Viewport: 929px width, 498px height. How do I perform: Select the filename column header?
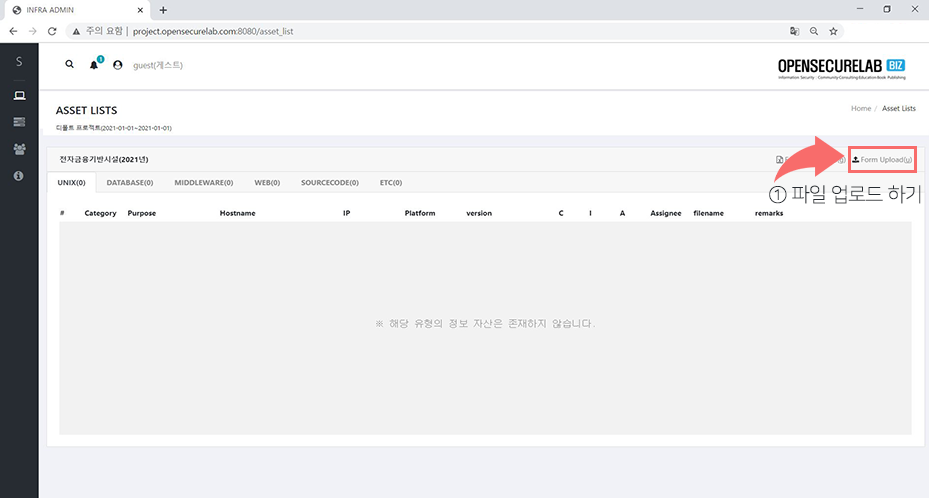(x=709, y=213)
